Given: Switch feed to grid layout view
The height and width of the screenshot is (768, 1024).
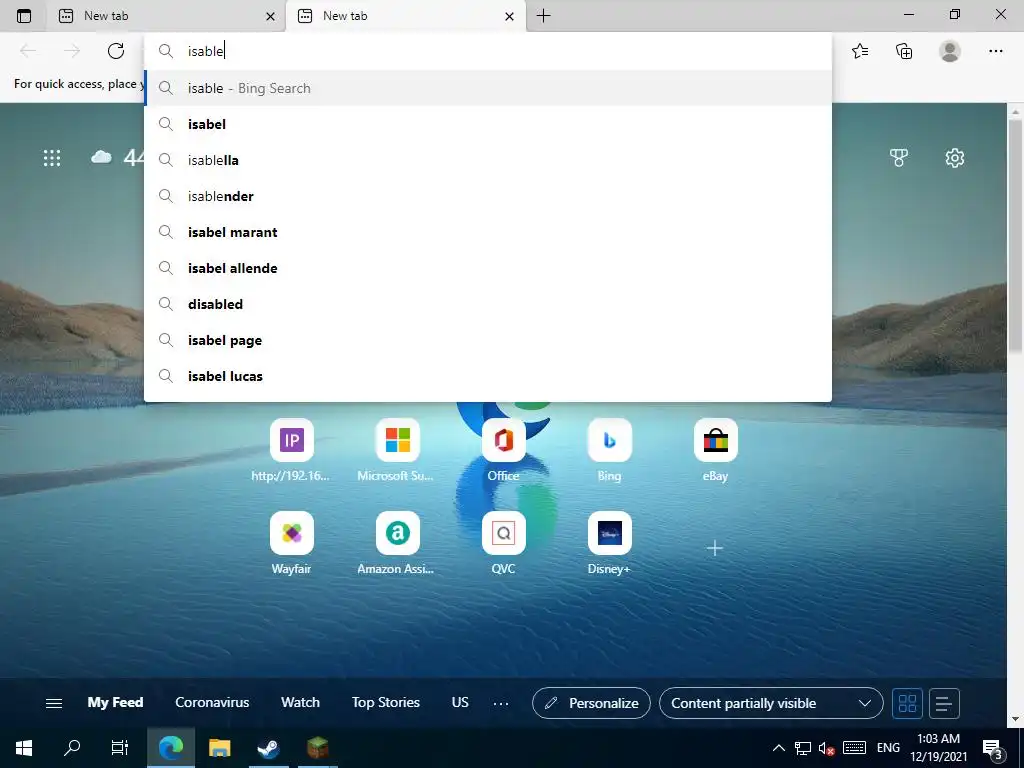Looking at the screenshot, I should tap(907, 703).
